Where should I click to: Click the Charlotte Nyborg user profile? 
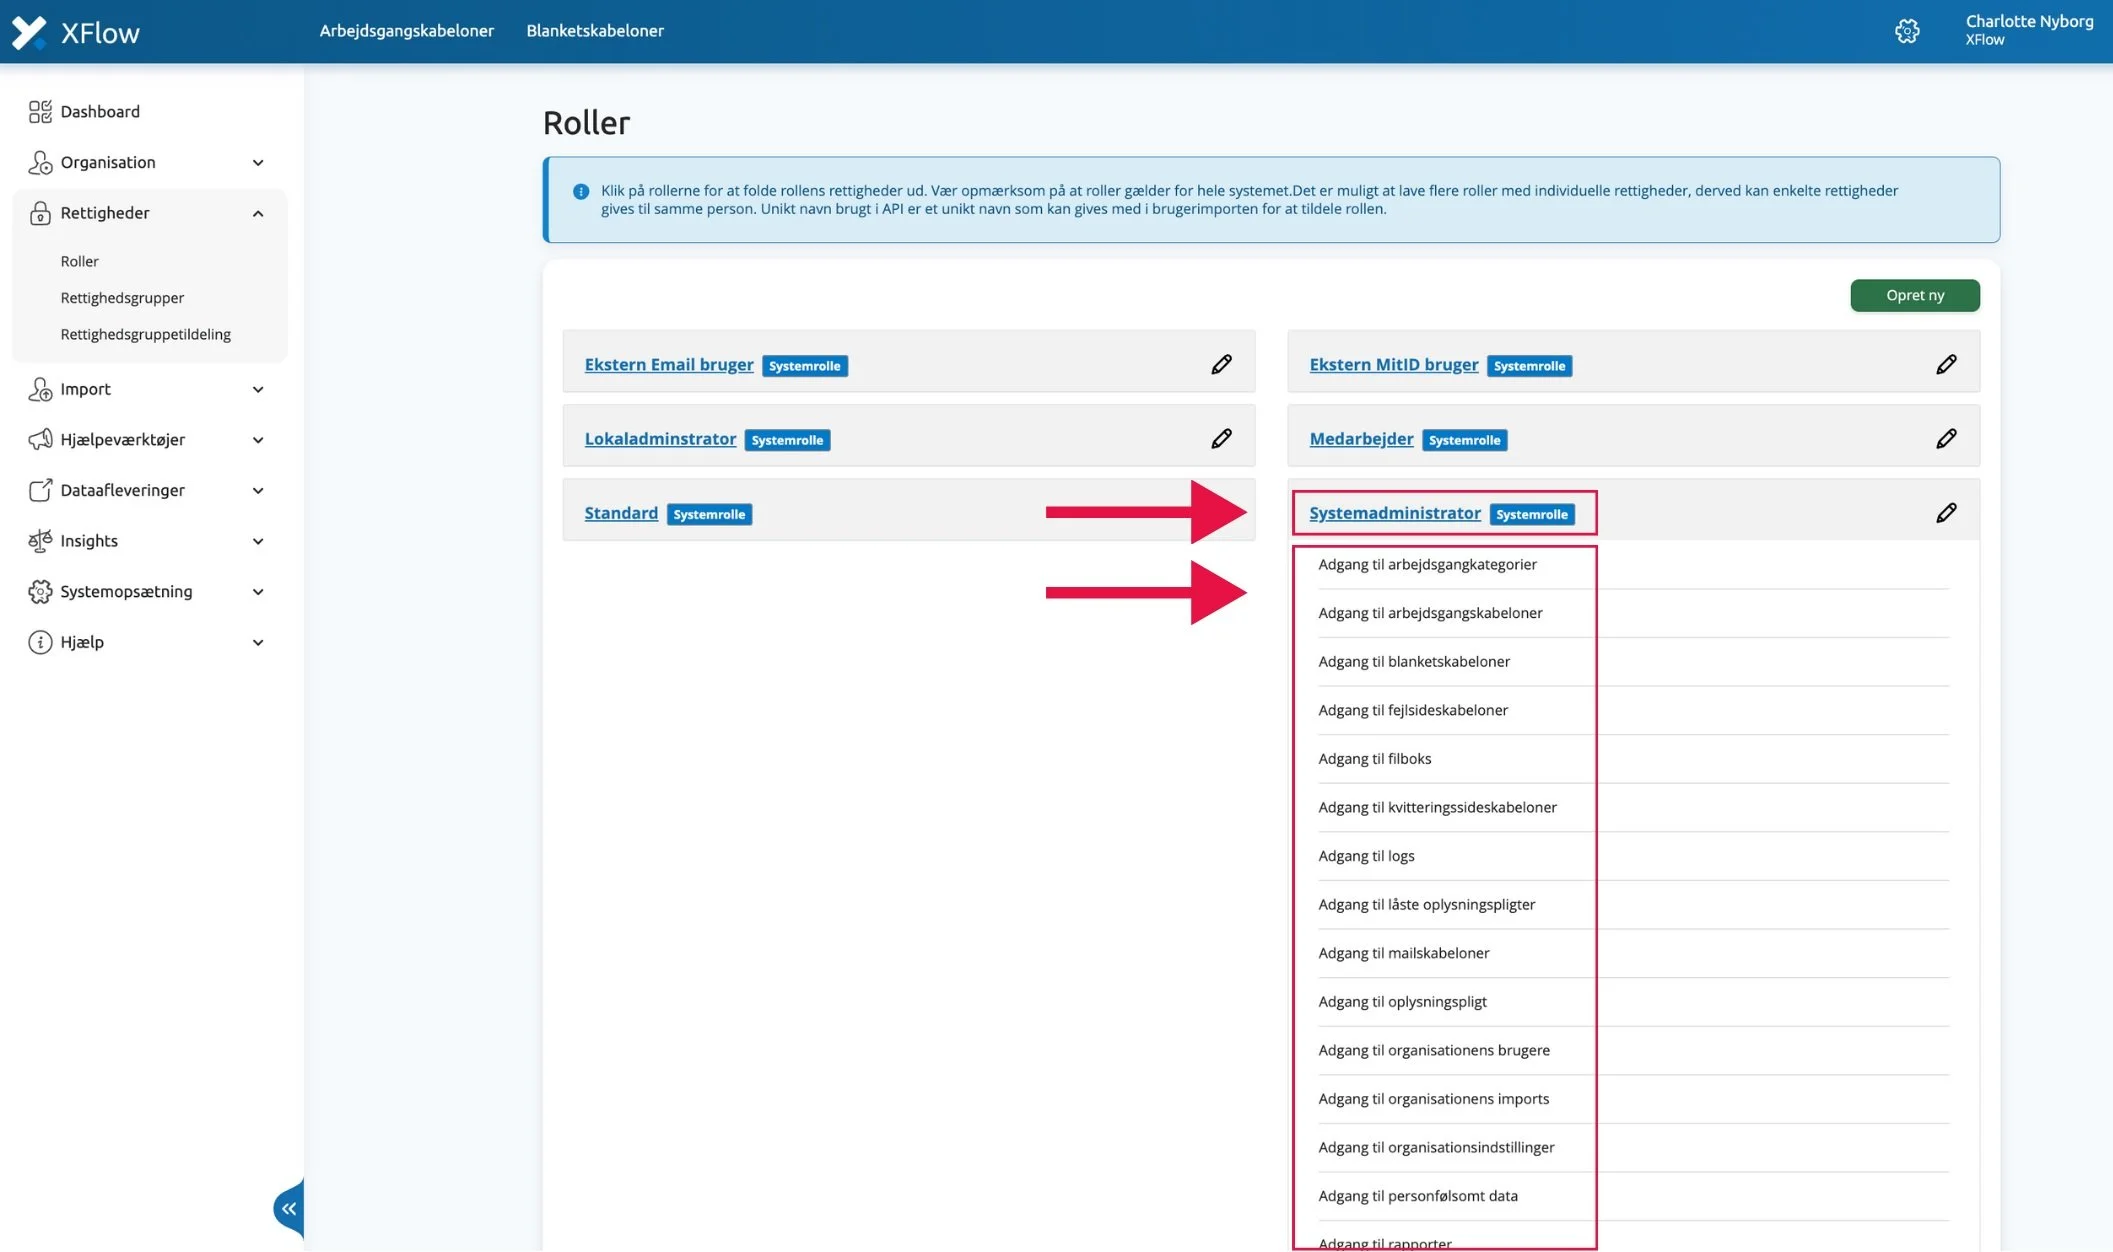pyautogui.click(x=2028, y=30)
